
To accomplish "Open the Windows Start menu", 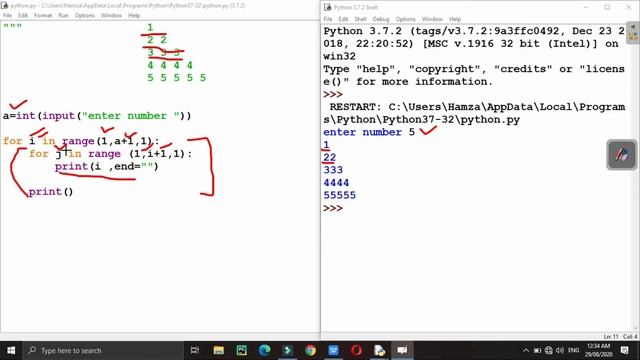I will (11, 350).
